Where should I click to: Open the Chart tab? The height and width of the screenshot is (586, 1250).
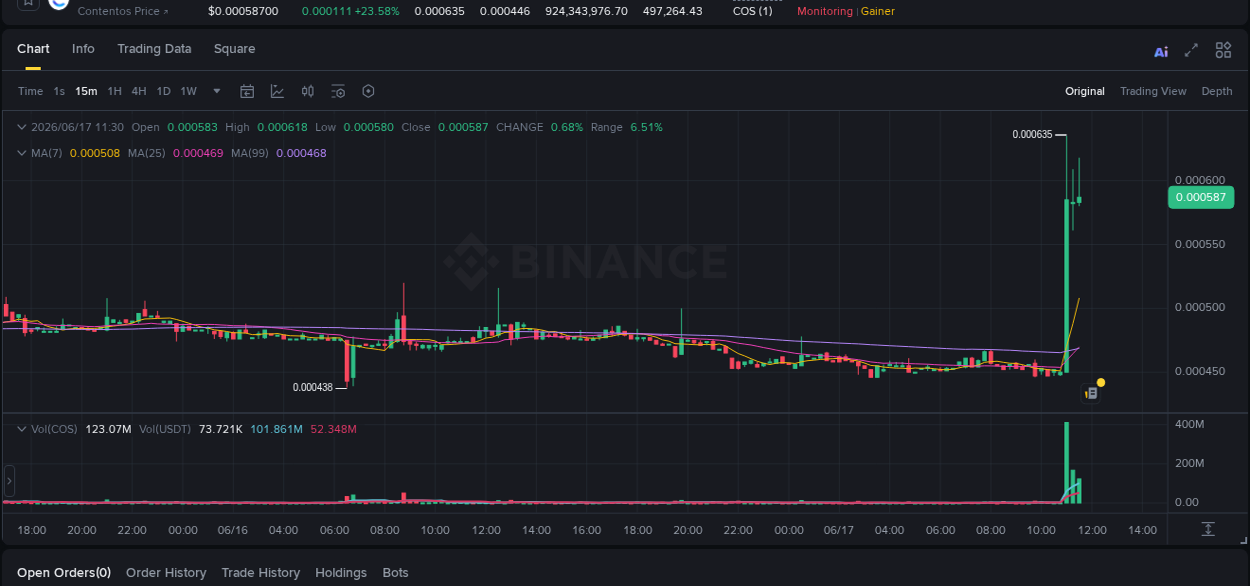click(x=33, y=49)
